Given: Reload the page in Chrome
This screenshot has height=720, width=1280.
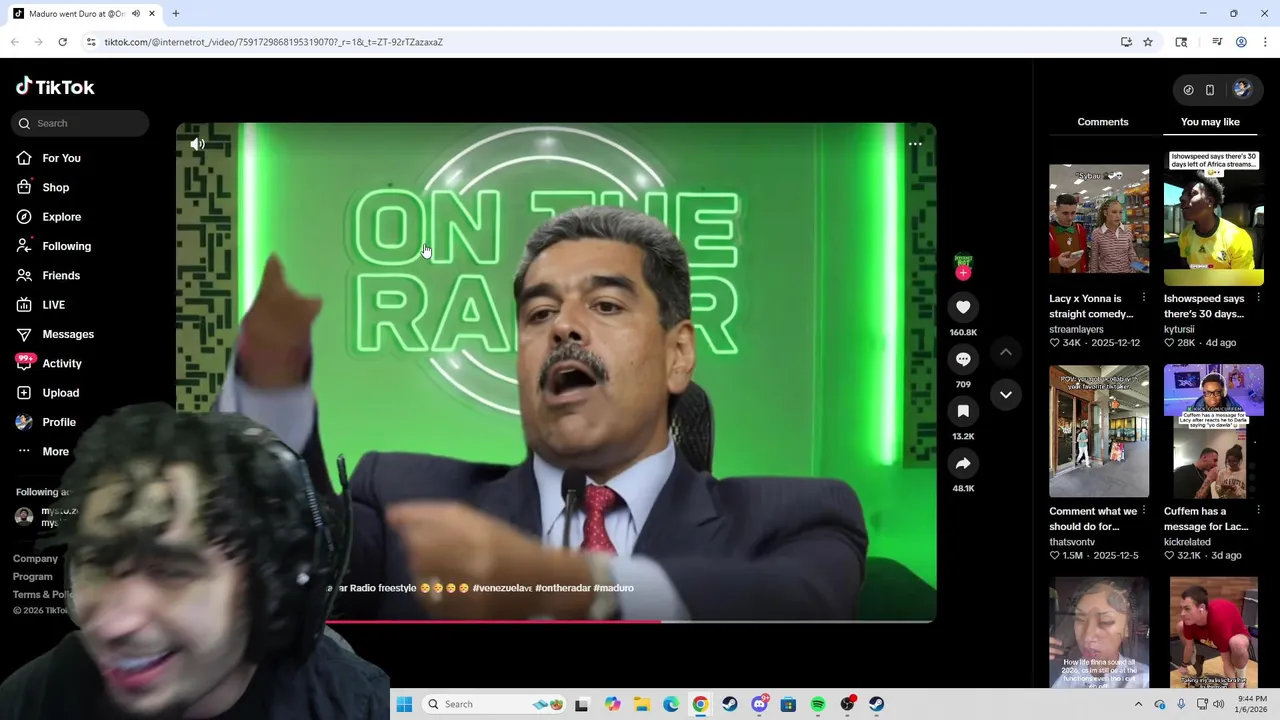Looking at the screenshot, I should [62, 42].
